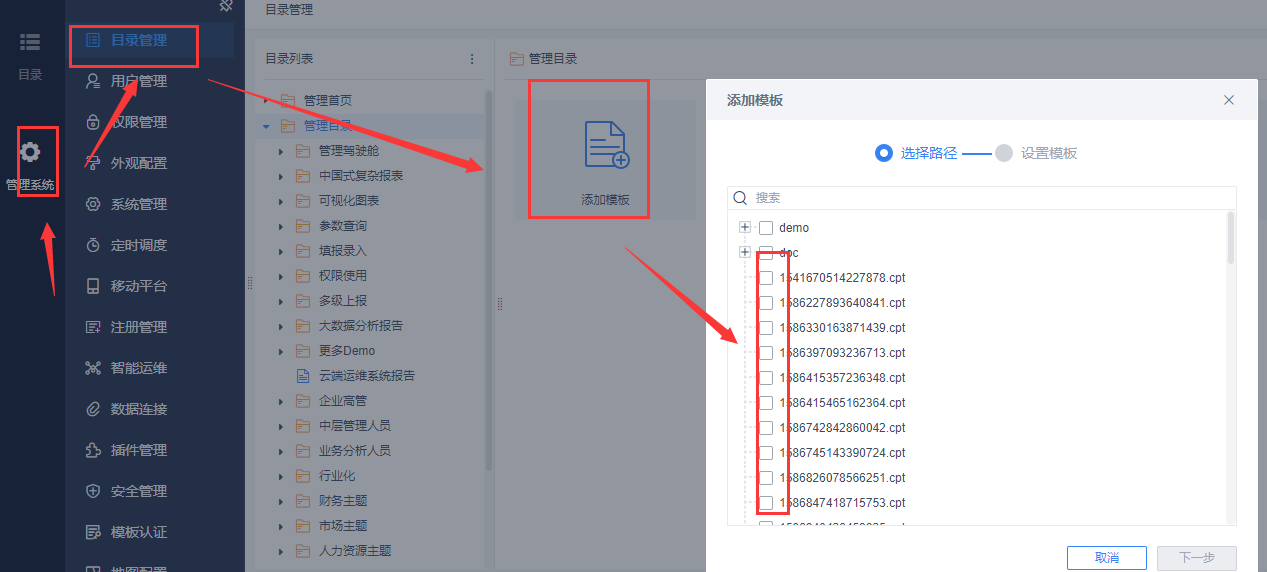1267x572 pixels.
Task: Click the 插件管理 puzzle icon
Action: click(x=93, y=450)
